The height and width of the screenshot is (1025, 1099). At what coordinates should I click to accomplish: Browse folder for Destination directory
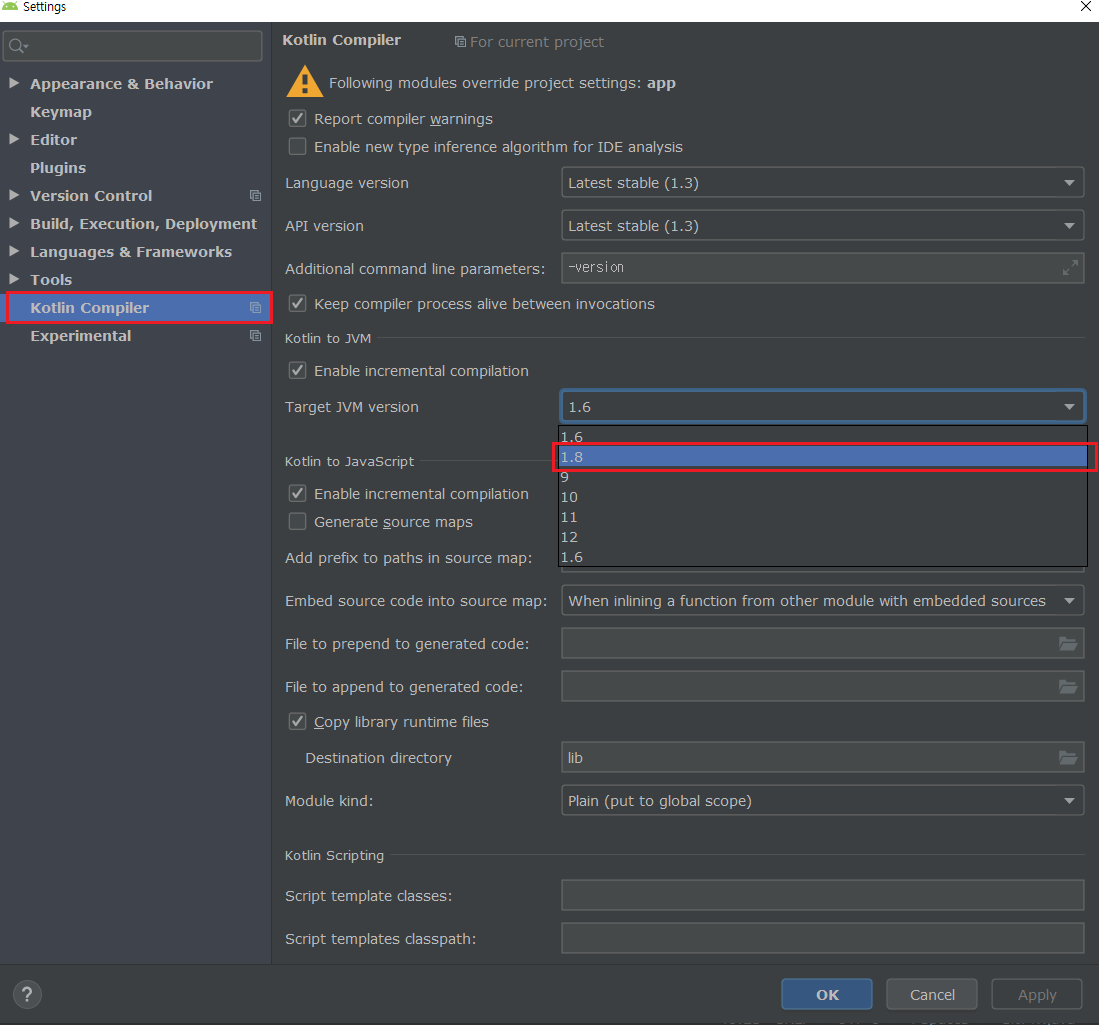pos(1067,758)
